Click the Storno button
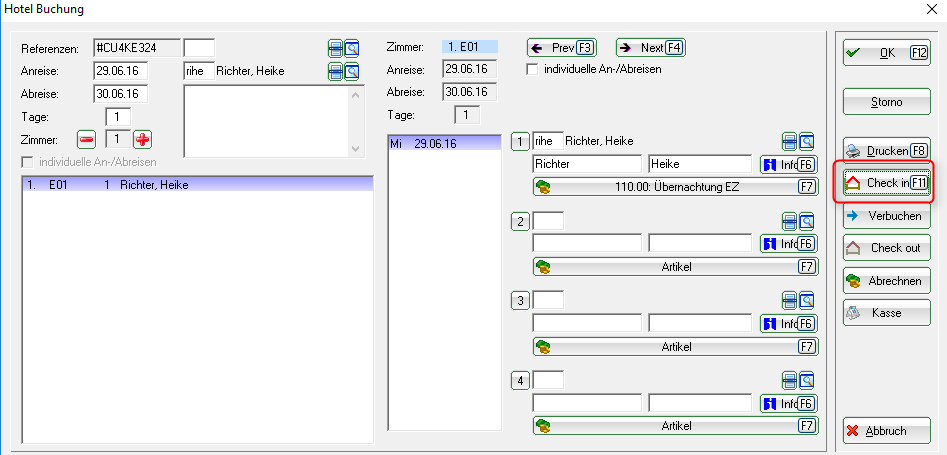Screen dimensions: 947x455 pos(887,102)
